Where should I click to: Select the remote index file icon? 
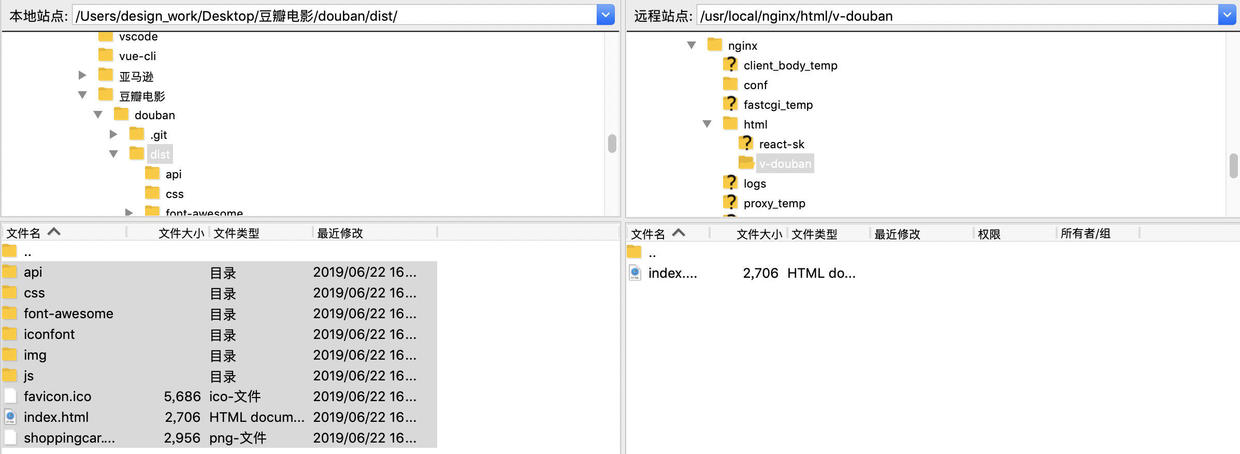pos(635,273)
